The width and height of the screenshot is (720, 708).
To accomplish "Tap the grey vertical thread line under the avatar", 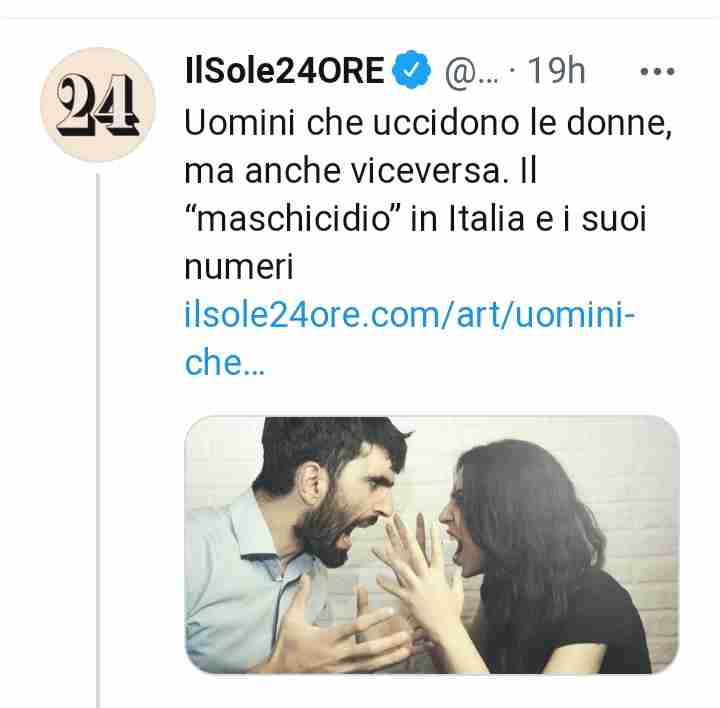I will (x=98, y=441).
